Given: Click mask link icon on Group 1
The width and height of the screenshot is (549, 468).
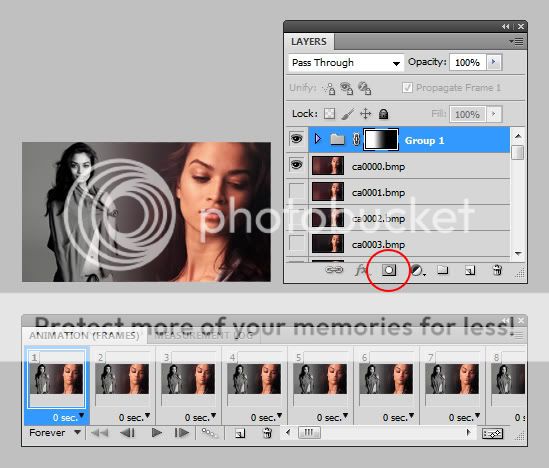Looking at the screenshot, I should (x=356, y=140).
